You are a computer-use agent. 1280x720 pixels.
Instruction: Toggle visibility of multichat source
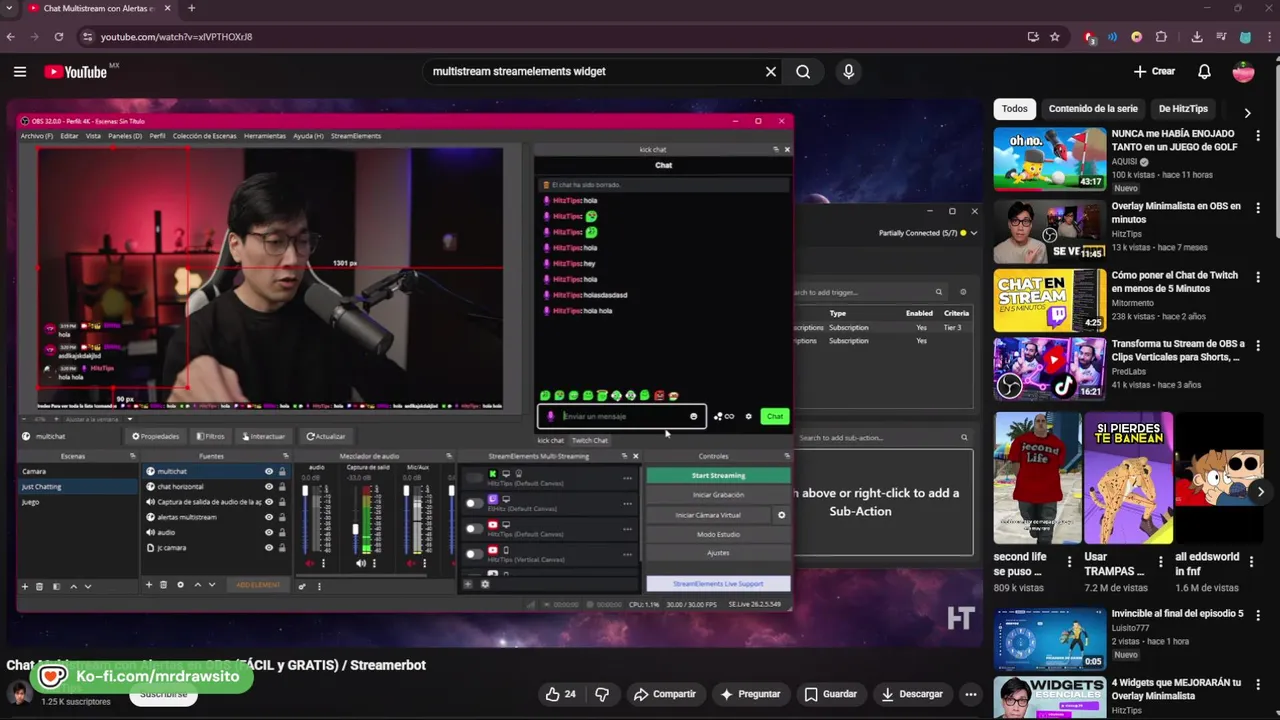pos(268,472)
